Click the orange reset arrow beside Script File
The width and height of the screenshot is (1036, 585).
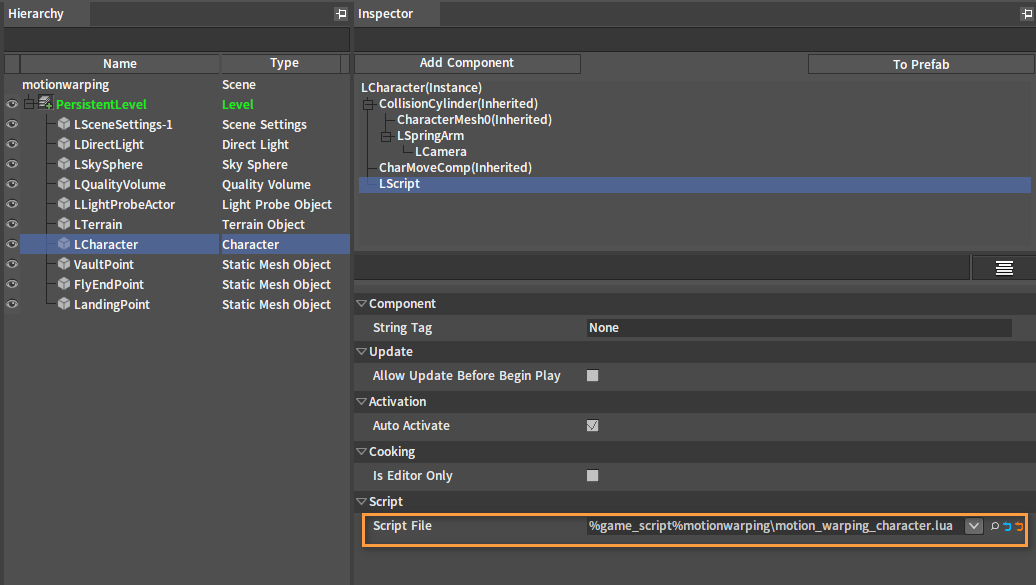pyautogui.click(x=1019, y=526)
